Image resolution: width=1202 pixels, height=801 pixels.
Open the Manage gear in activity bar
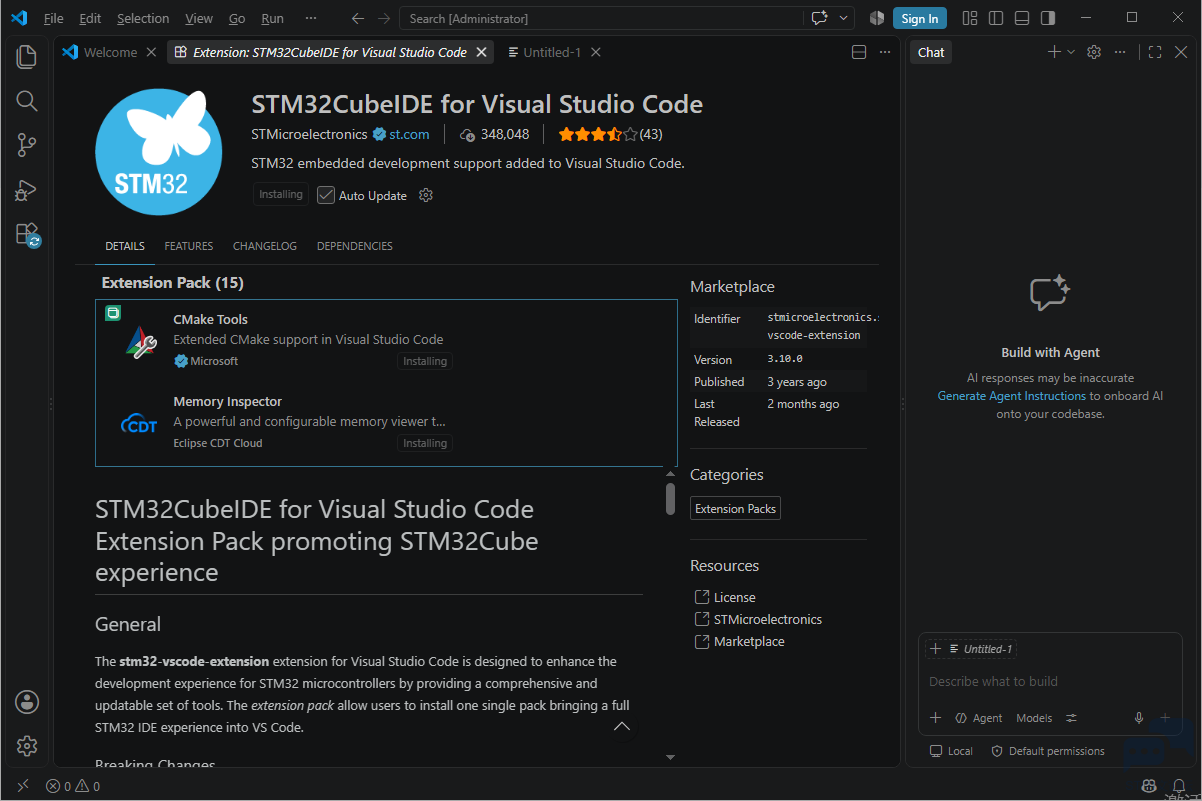(27, 746)
